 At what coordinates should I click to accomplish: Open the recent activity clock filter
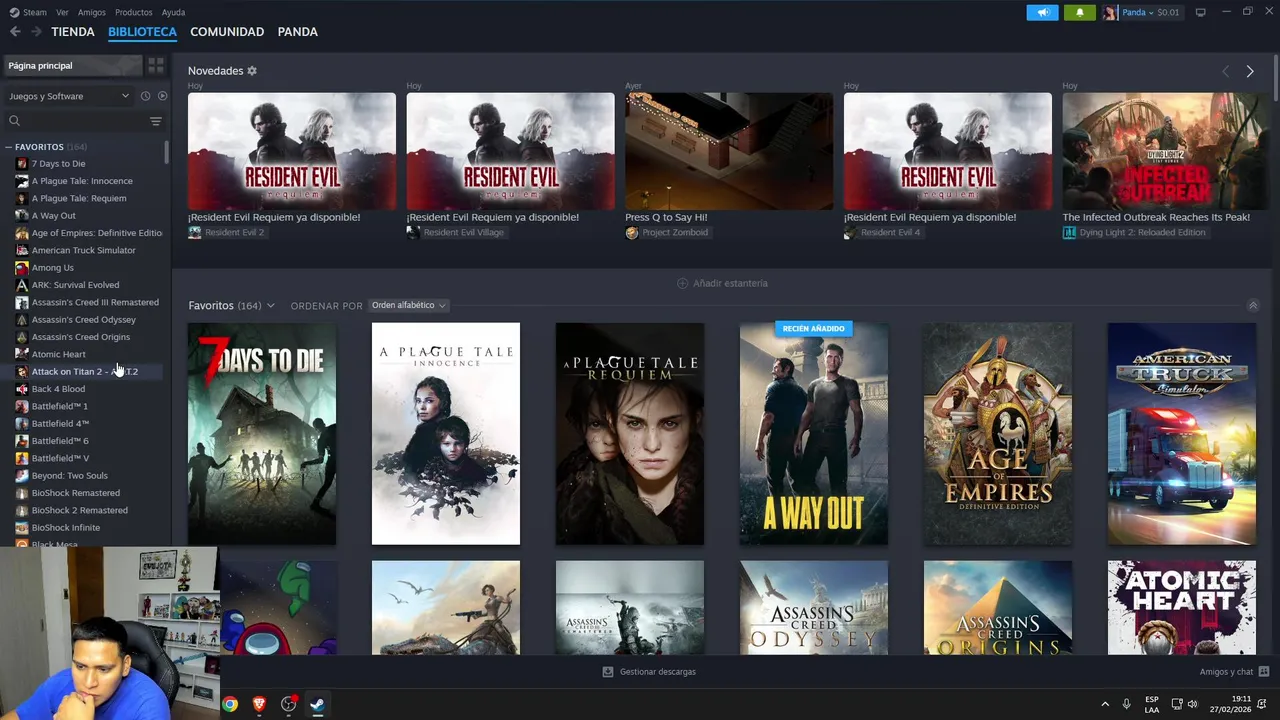point(145,96)
